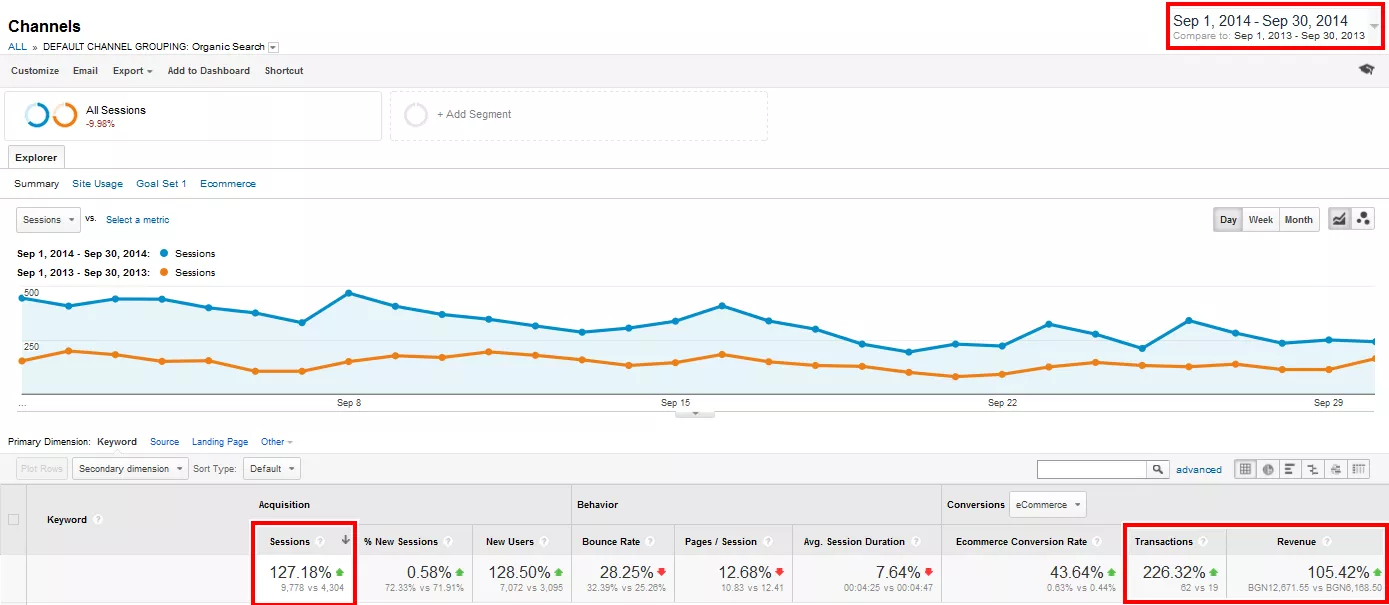The width and height of the screenshot is (1389, 605).
Task: Tick the select-all keyword checkbox
Action: (x=13, y=519)
